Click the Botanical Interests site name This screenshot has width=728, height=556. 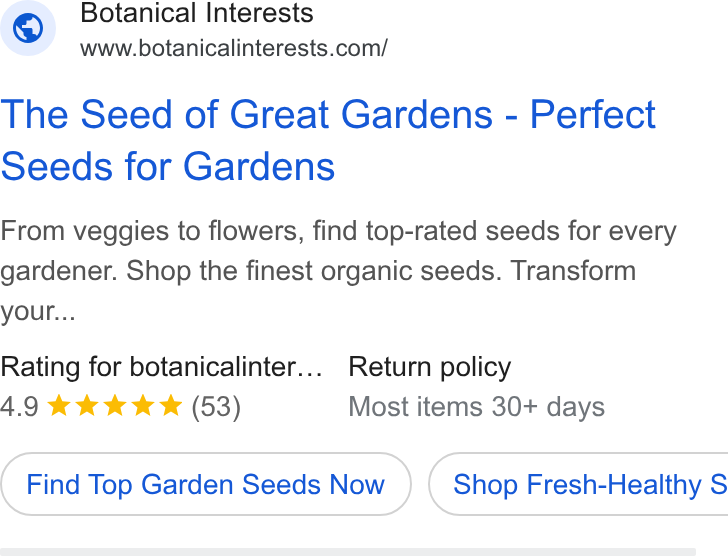click(197, 13)
